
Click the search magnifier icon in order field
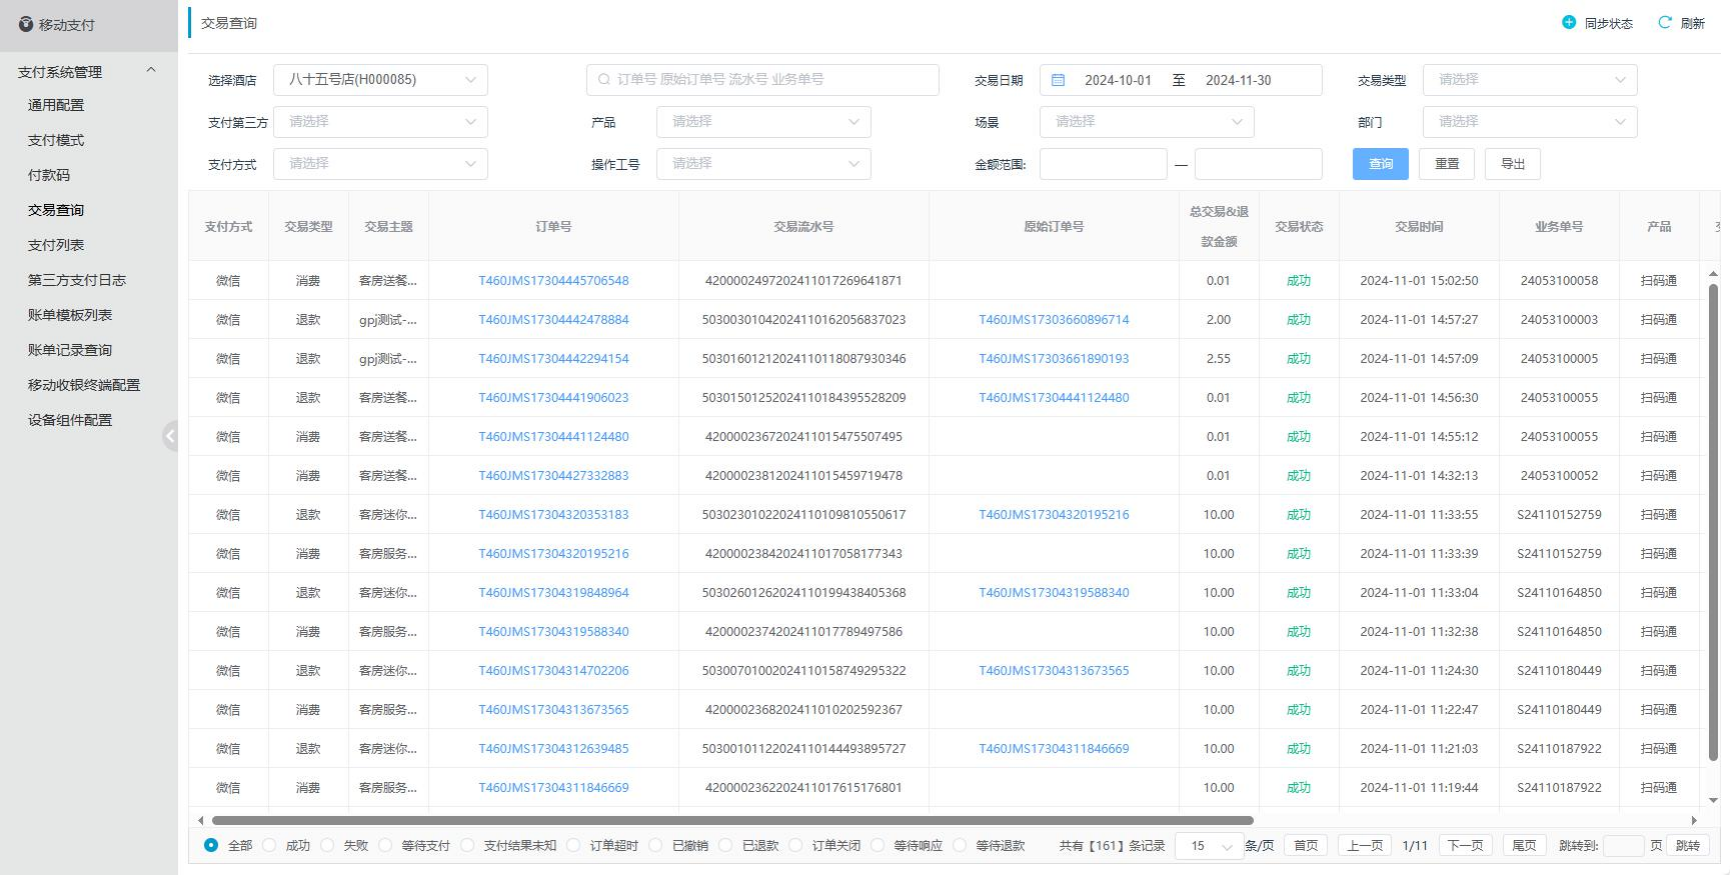pos(604,80)
